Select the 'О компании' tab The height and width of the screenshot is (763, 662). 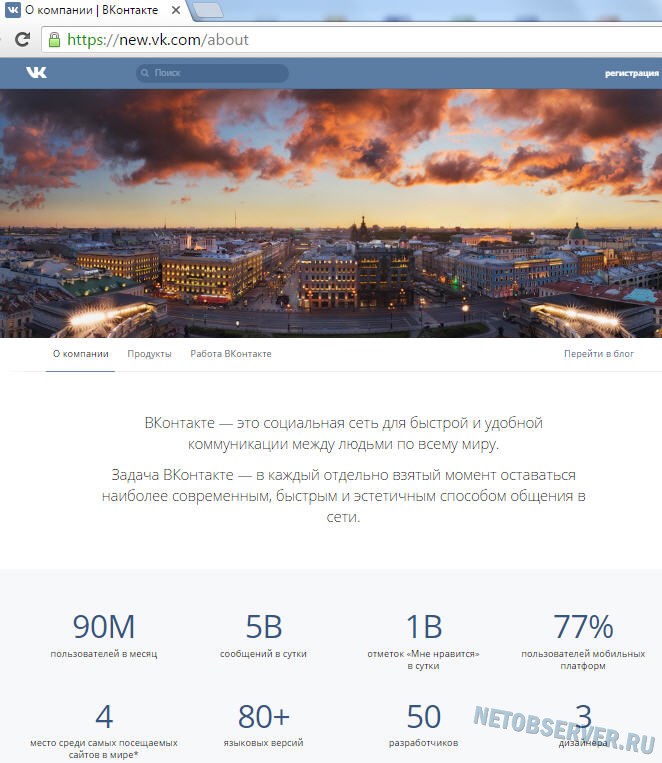[x=81, y=354]
